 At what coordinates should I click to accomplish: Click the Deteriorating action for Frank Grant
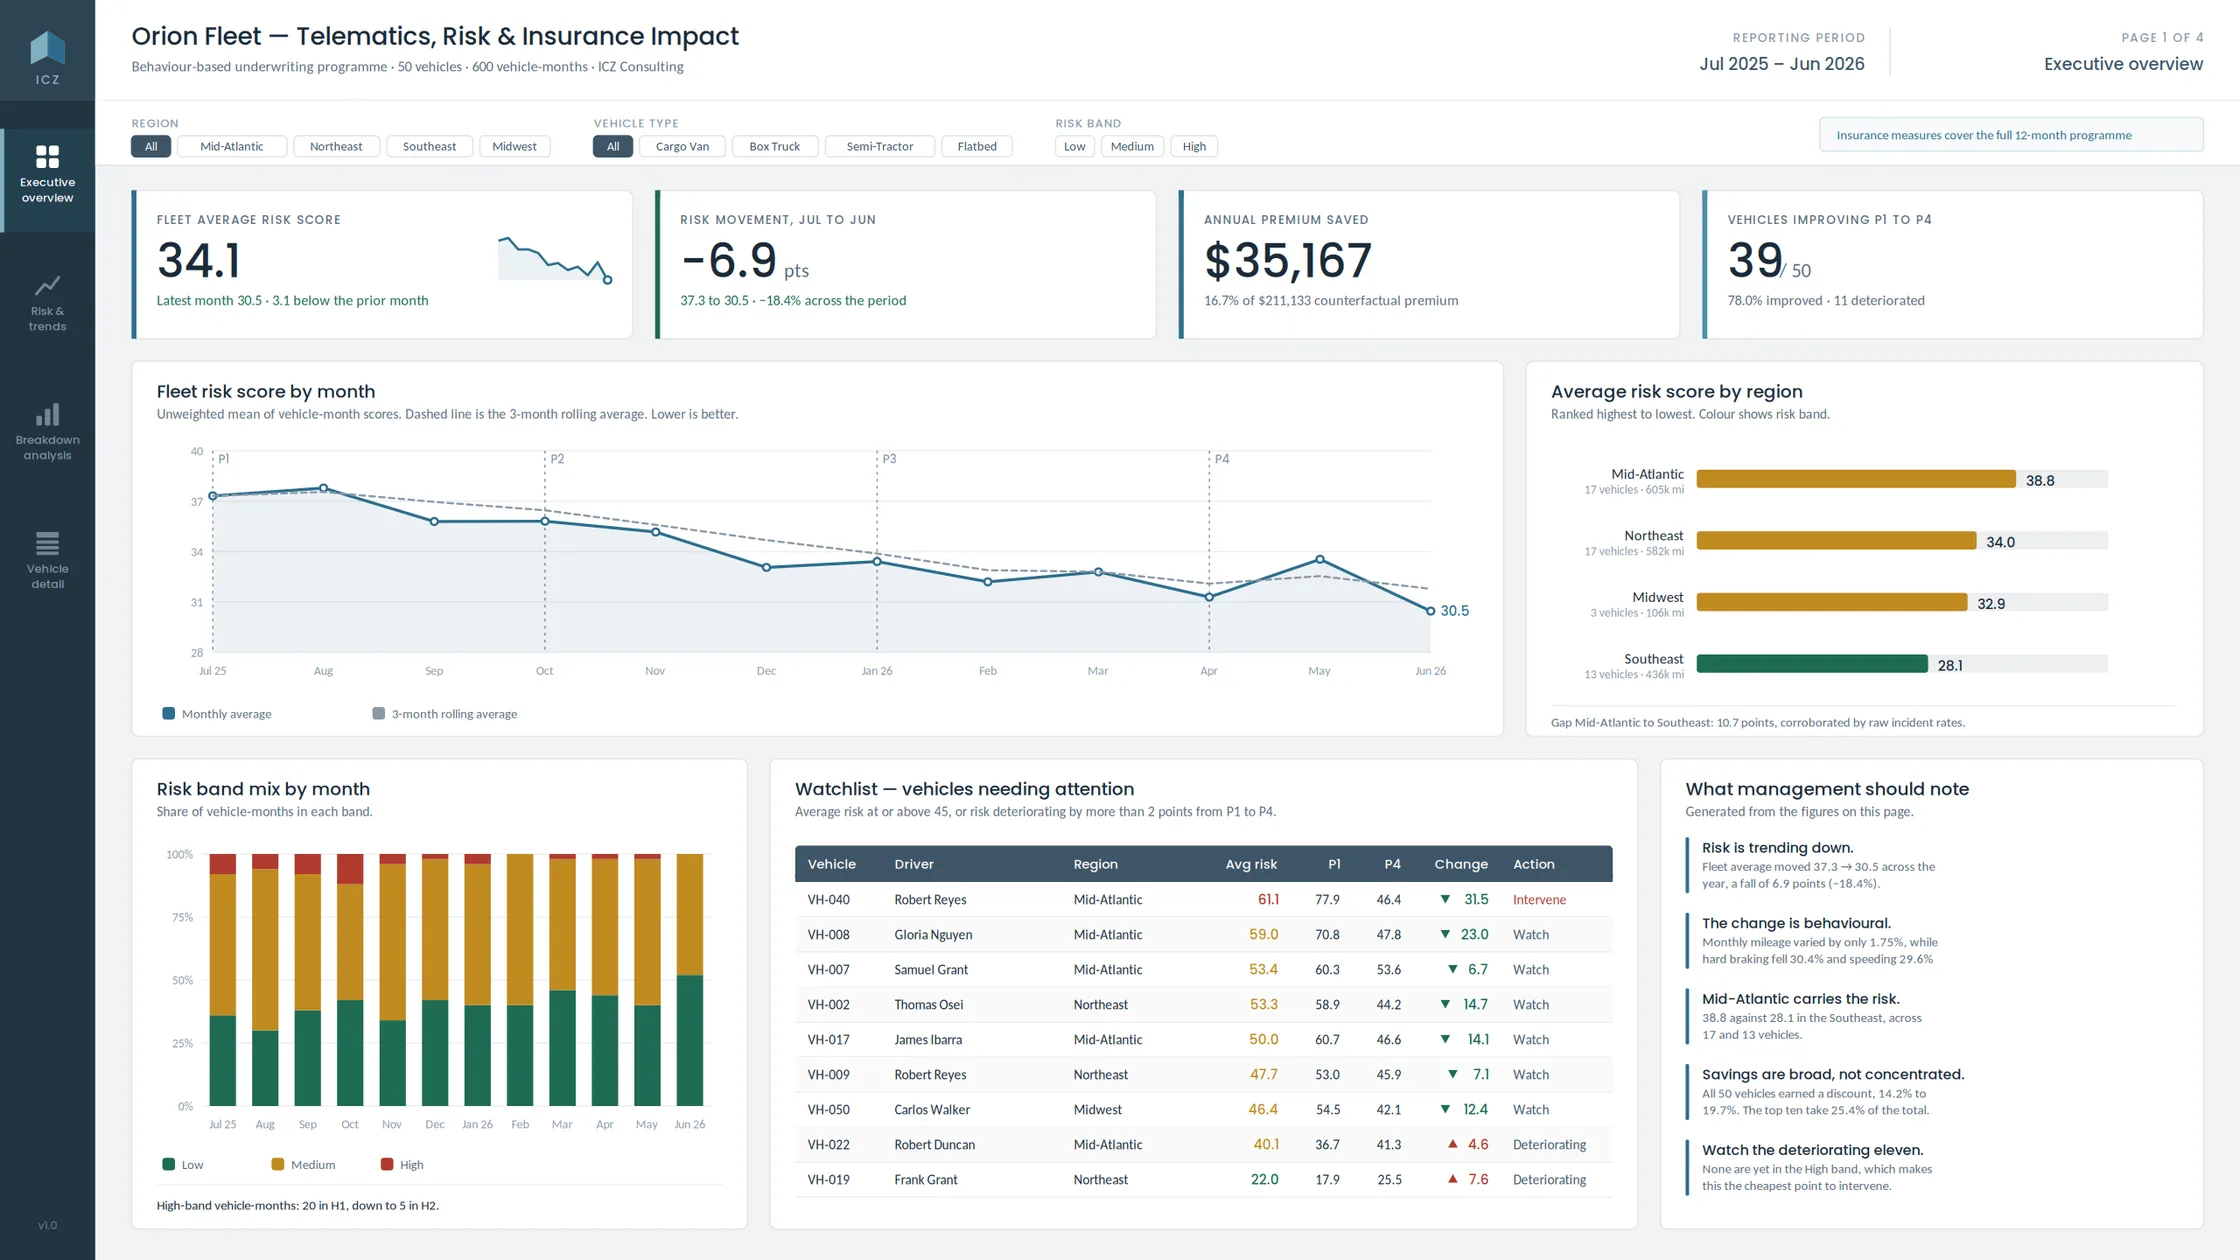[x=1549, y=1180]
